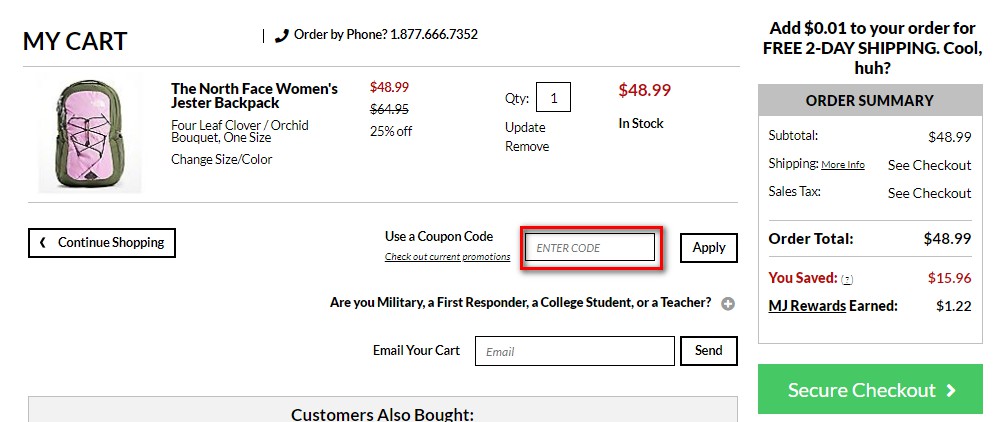Open the Jester Backpack product thumbnail
The image size is (999, 422).
pyautogui.click(x=90, y=131)
